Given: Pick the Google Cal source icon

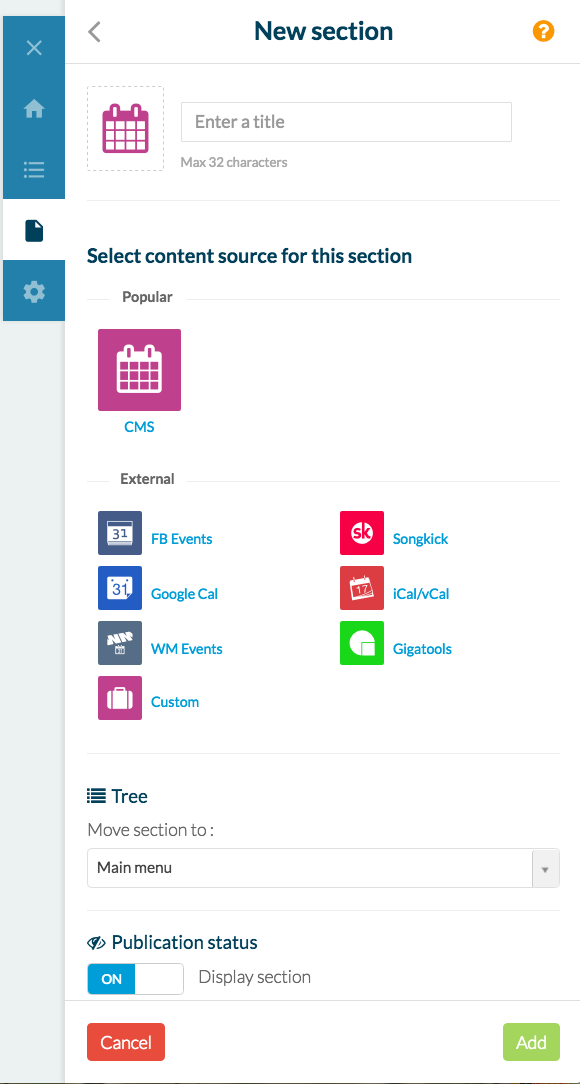Looking at the screenshot, I should click(x=120, y=588).
